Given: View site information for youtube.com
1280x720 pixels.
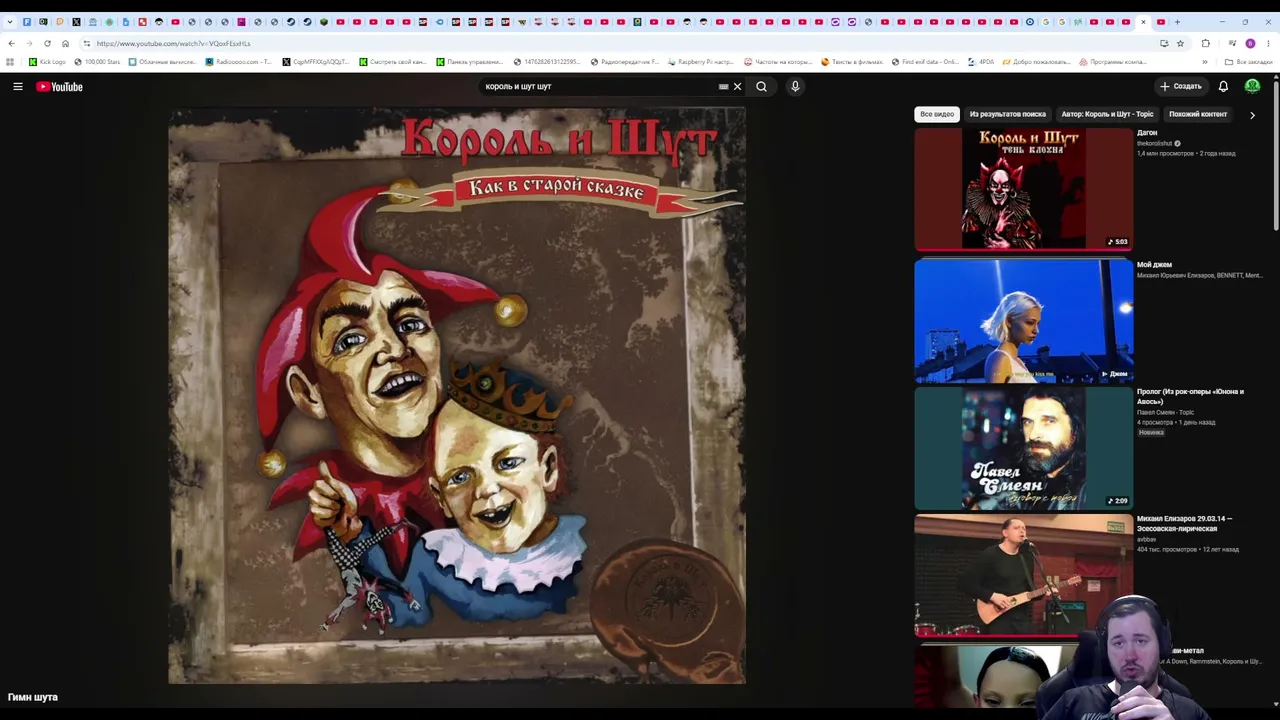Looking at the screenshot, I should [87, 44].
